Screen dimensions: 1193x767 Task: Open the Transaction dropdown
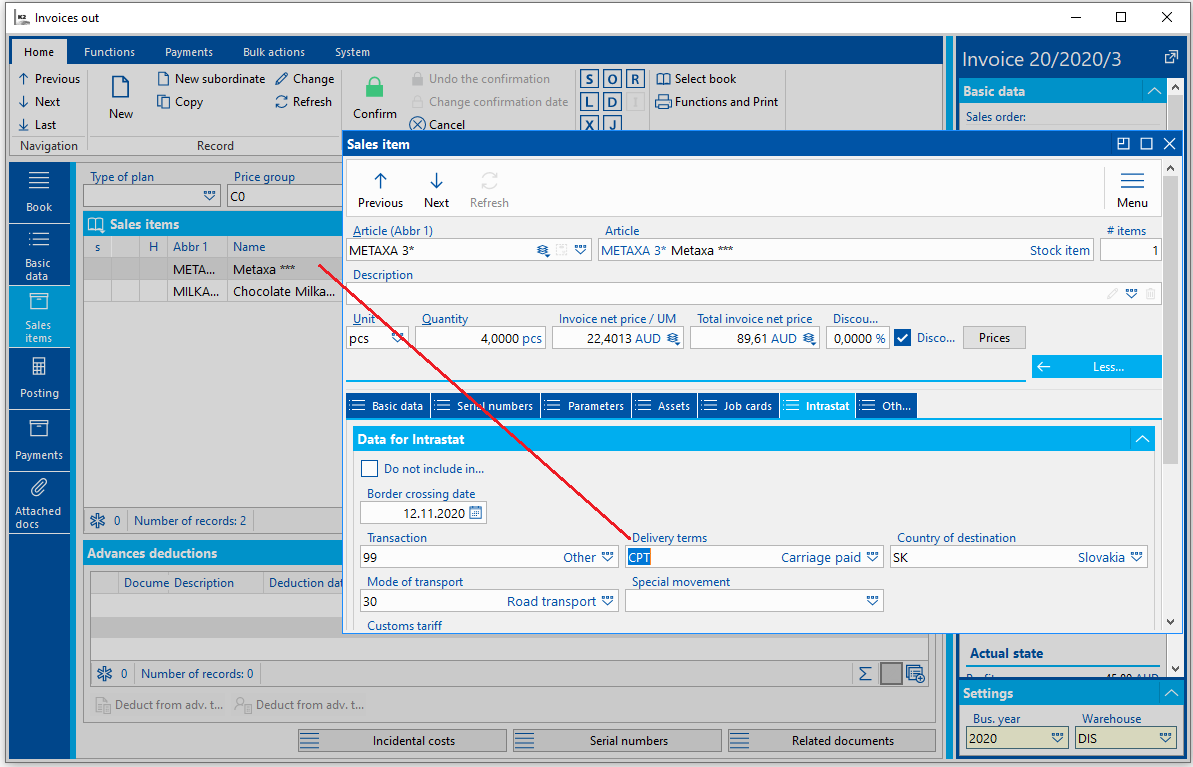coord(607,557)
